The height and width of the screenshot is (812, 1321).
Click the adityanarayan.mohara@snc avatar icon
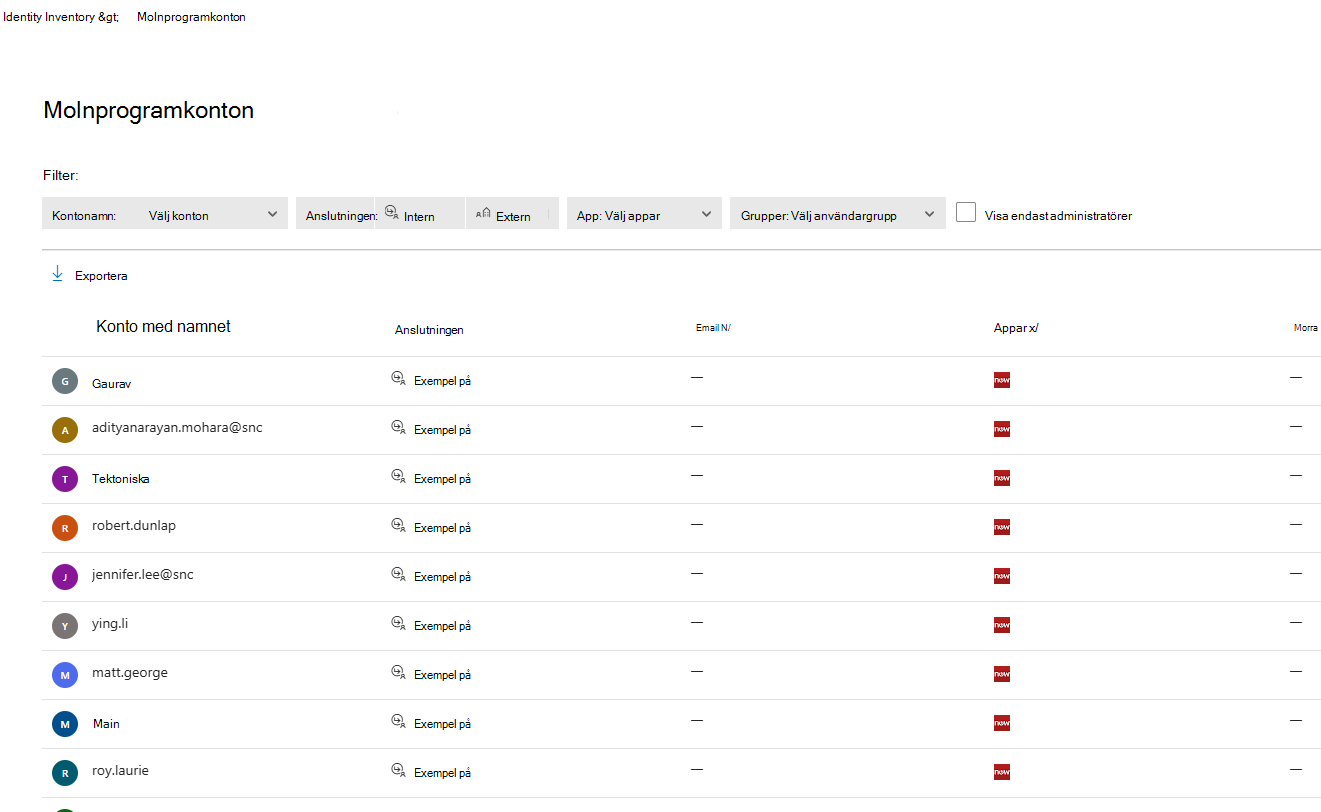(x=65, y=430)
